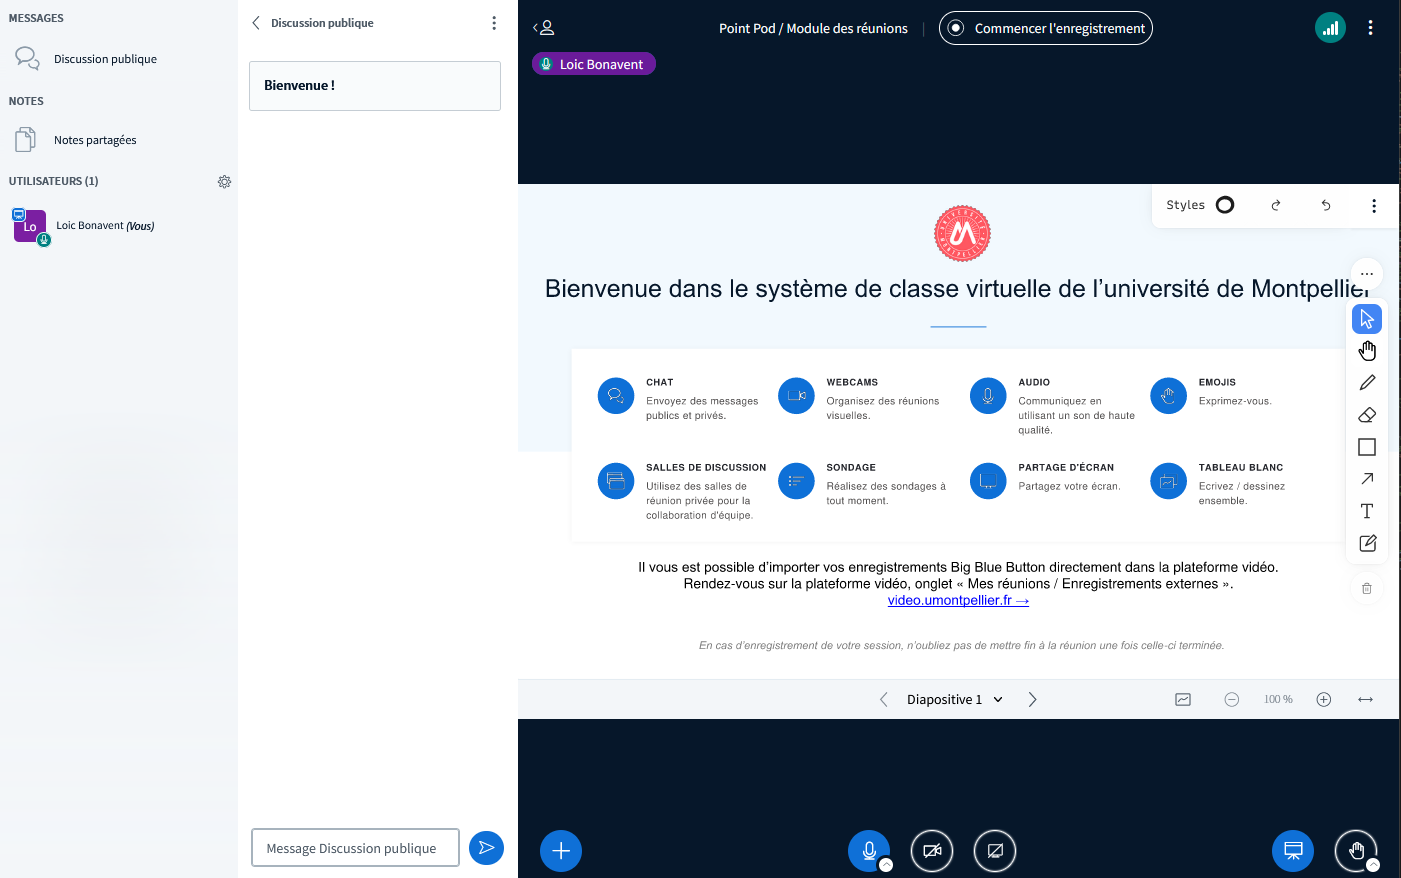Choose the hand pan tool
1401x878 pixels.
(1367, 351)
